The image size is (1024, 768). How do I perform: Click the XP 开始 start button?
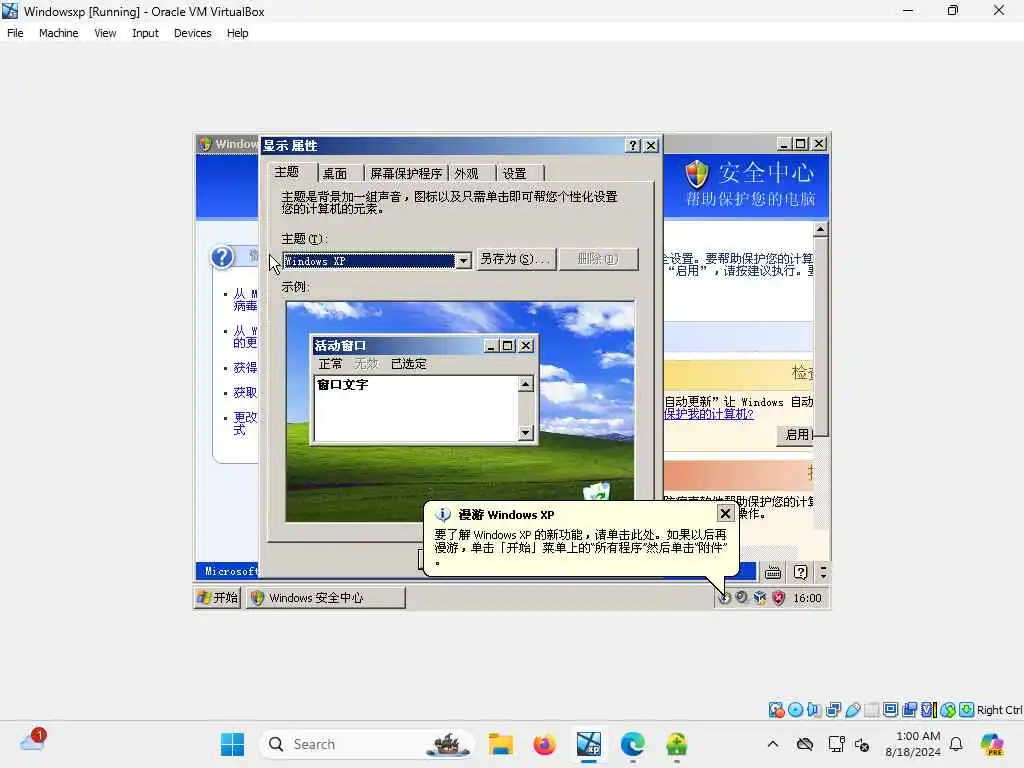[218, 598]
